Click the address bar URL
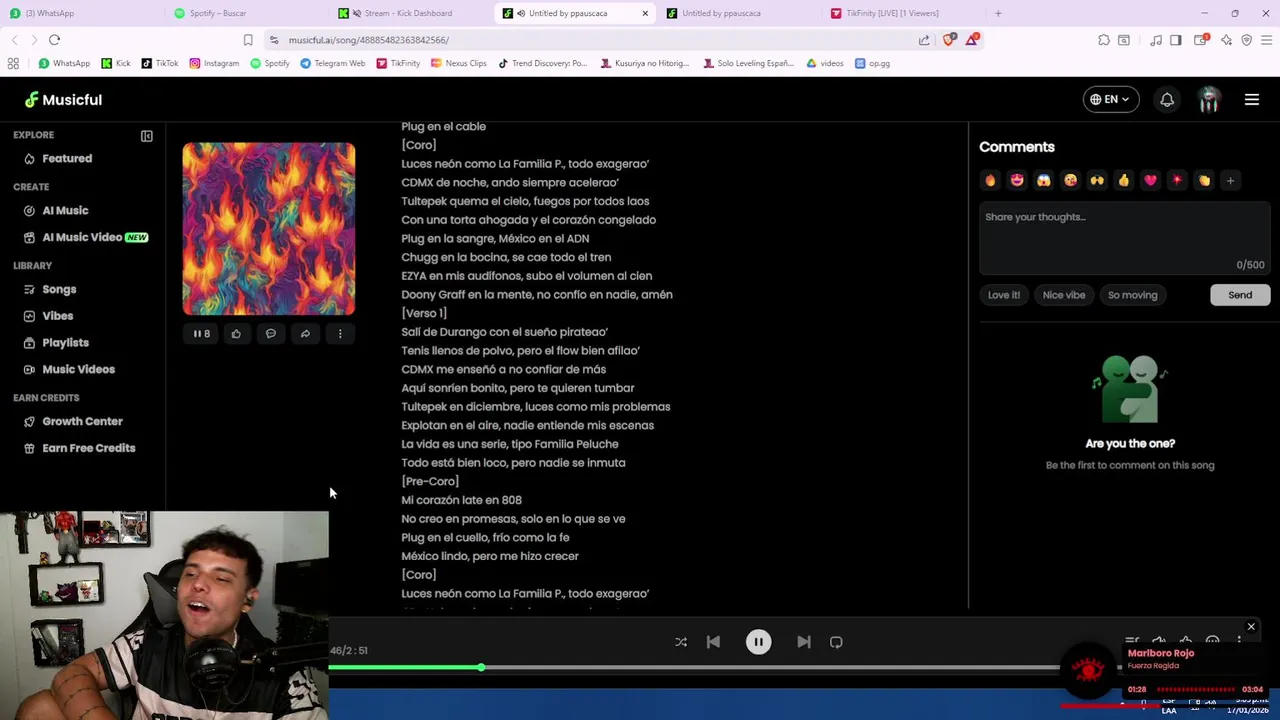Viewport: 1280px width, 720px height. [369, 40]
